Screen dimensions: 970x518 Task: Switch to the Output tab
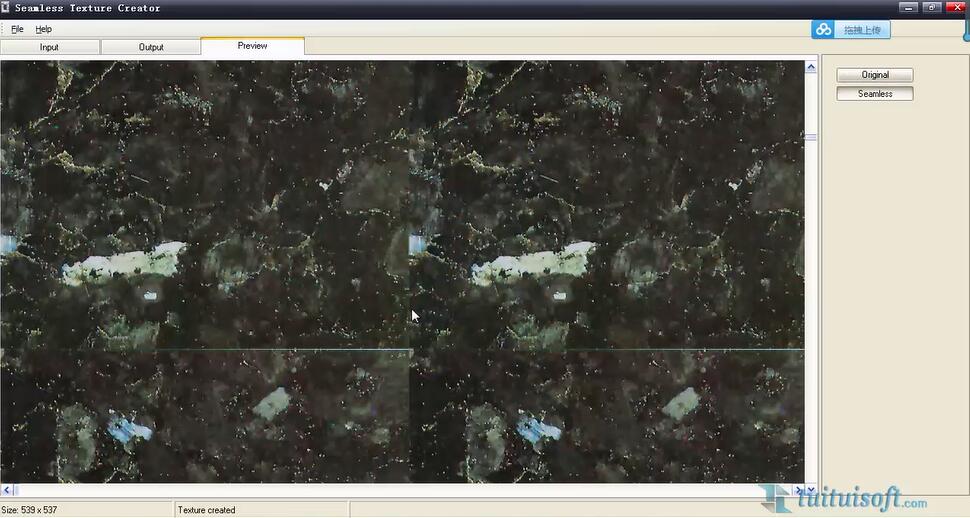pos(151,47)
